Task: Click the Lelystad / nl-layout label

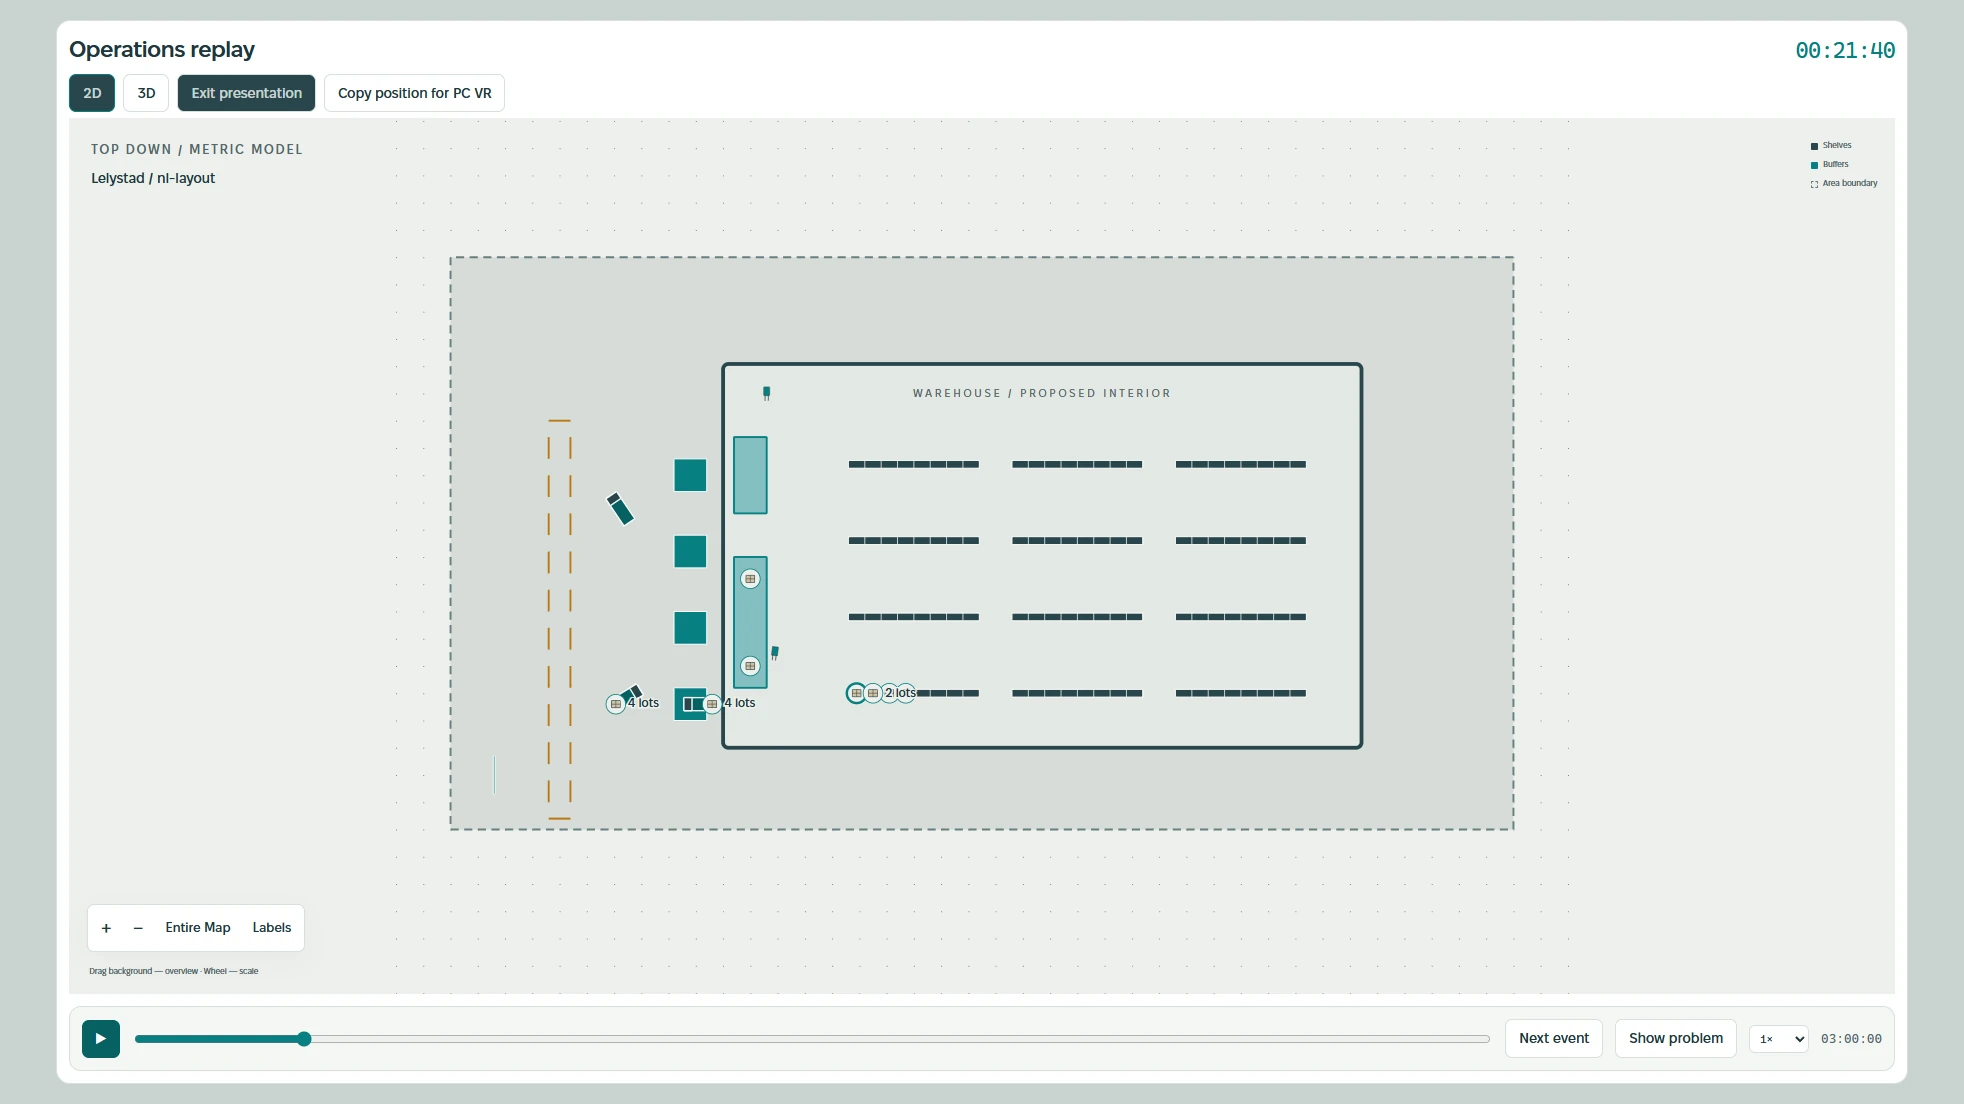Action: click(x=153, y=178)
